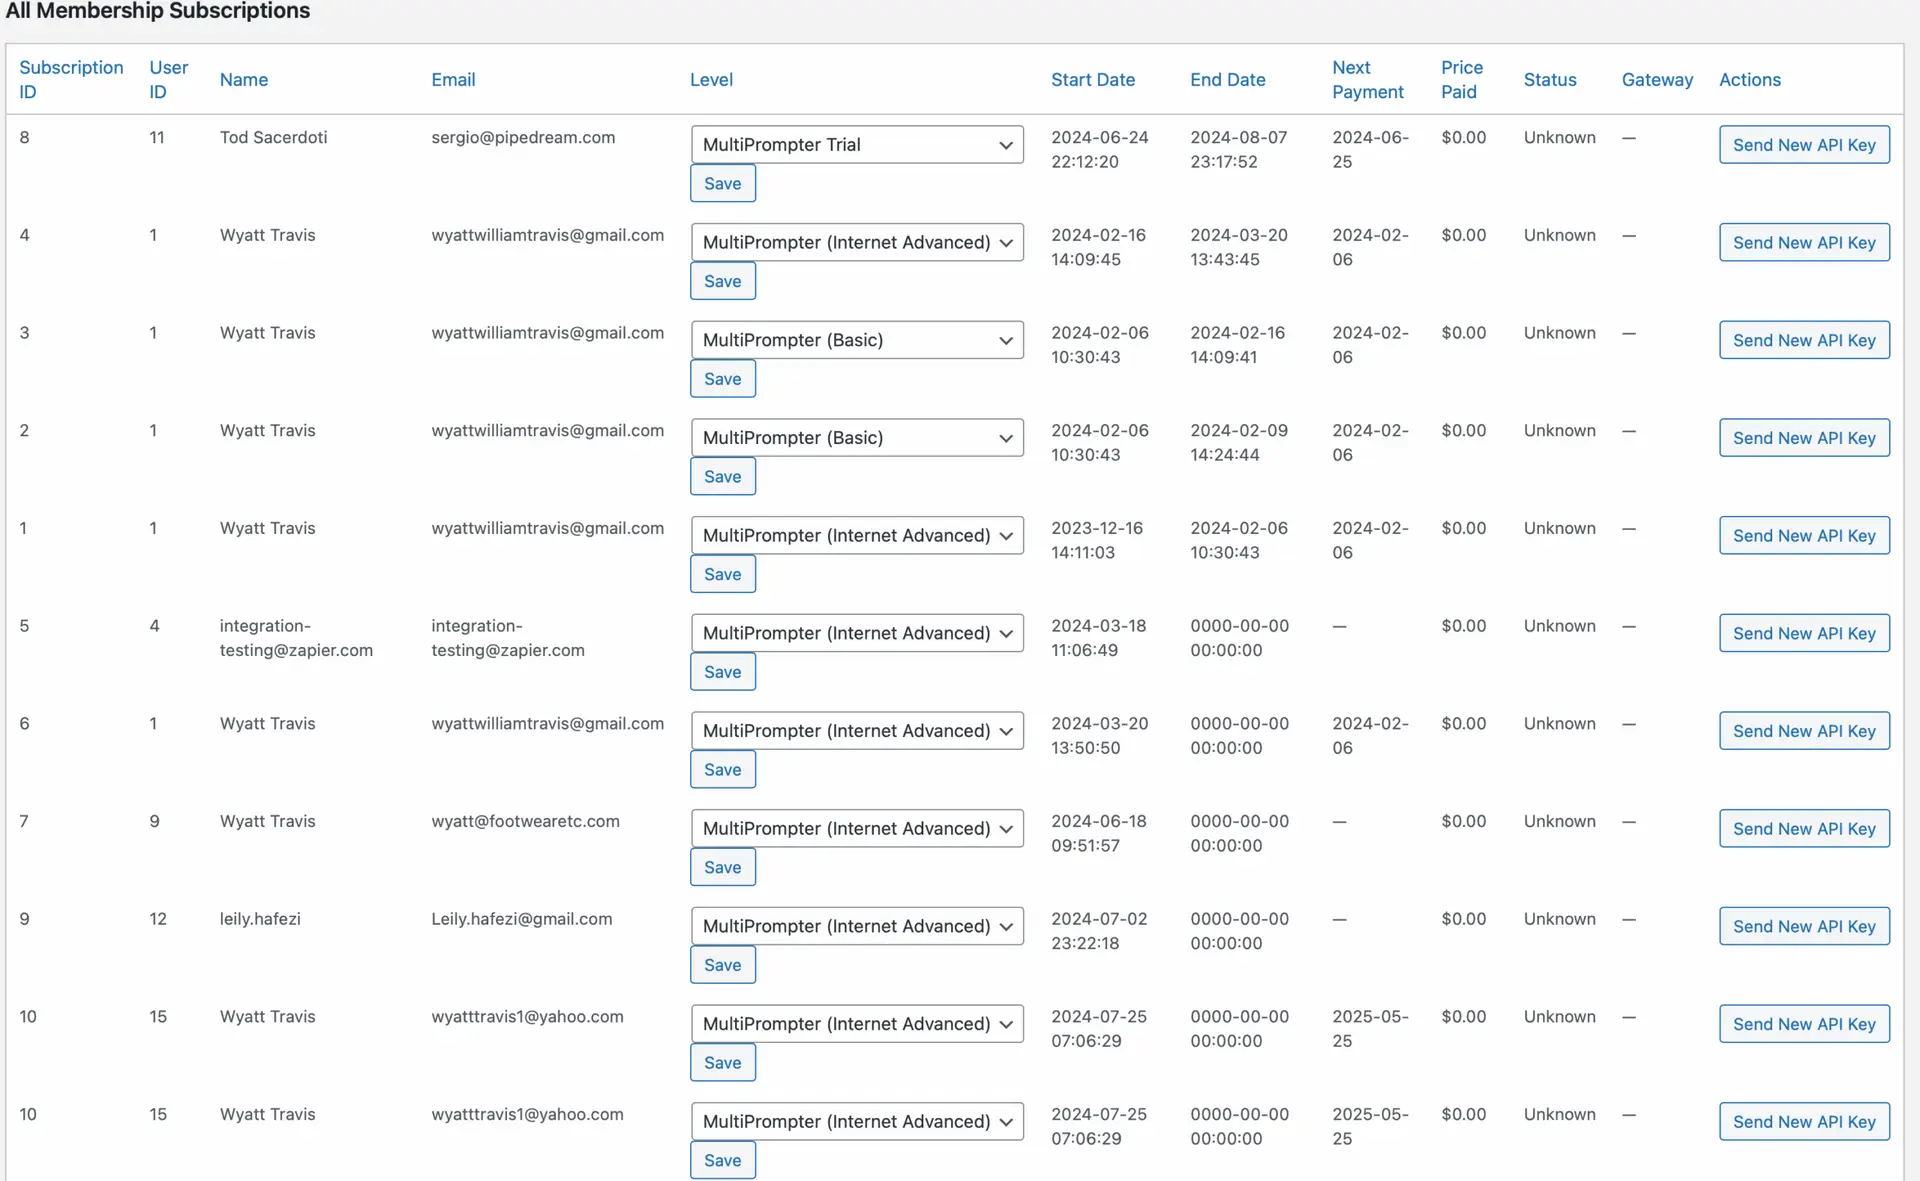
Task: Send New API Key to sergio@pipedream.com
Action: [x=1803, y=144]
